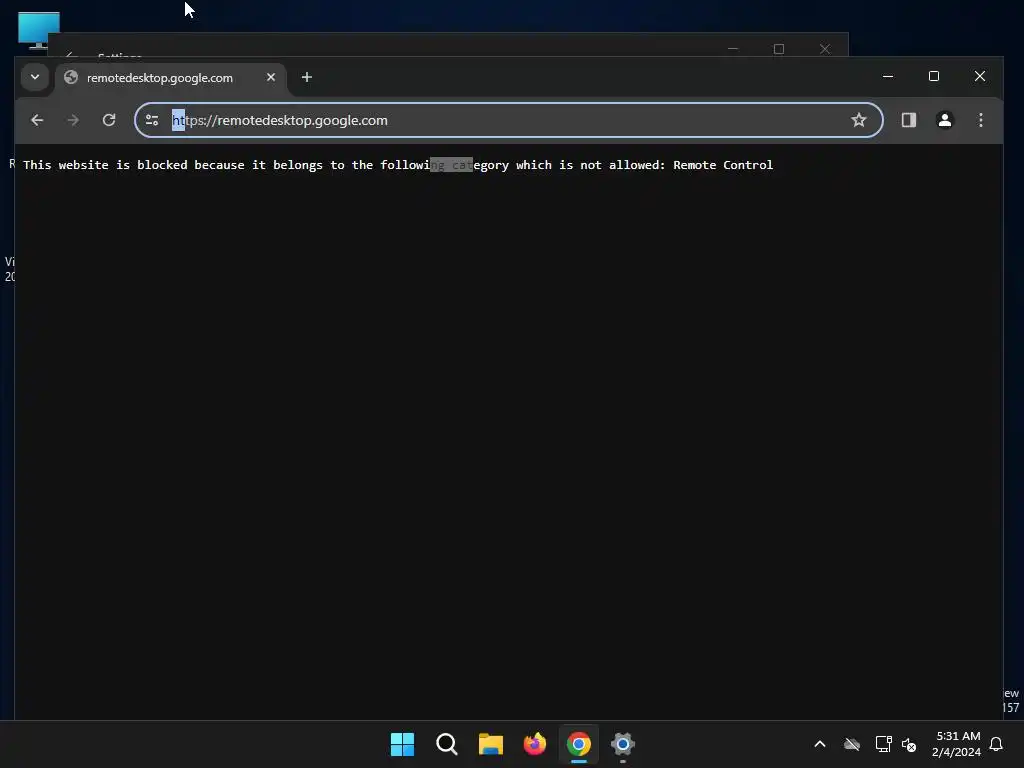Minimize the Chrome window

pos(888,76)
